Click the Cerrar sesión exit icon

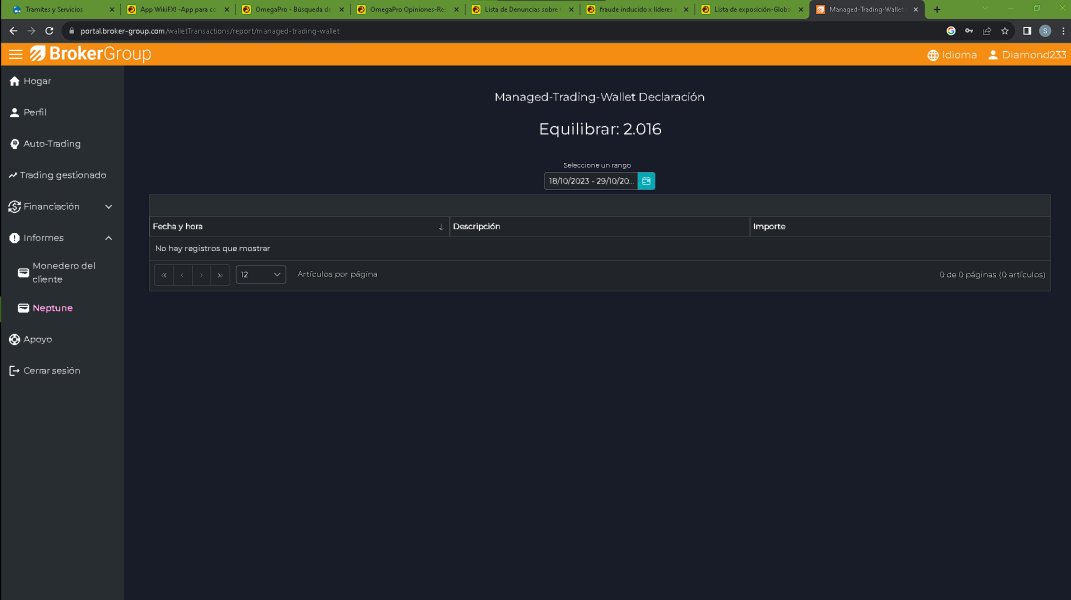[x=14, y=370]
